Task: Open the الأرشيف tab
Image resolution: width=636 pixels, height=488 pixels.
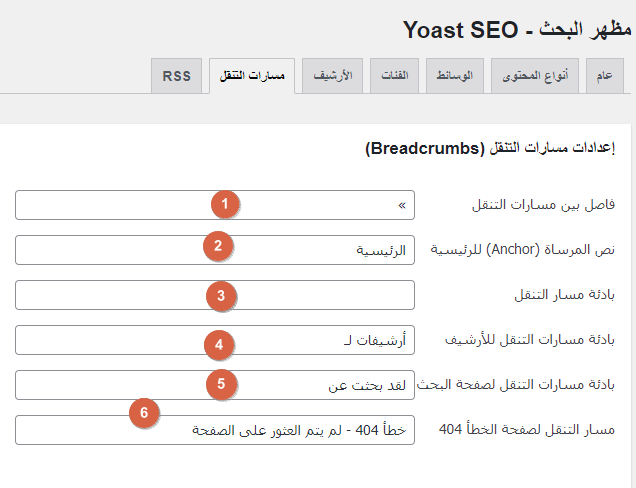Action: [x=332, y=76]
